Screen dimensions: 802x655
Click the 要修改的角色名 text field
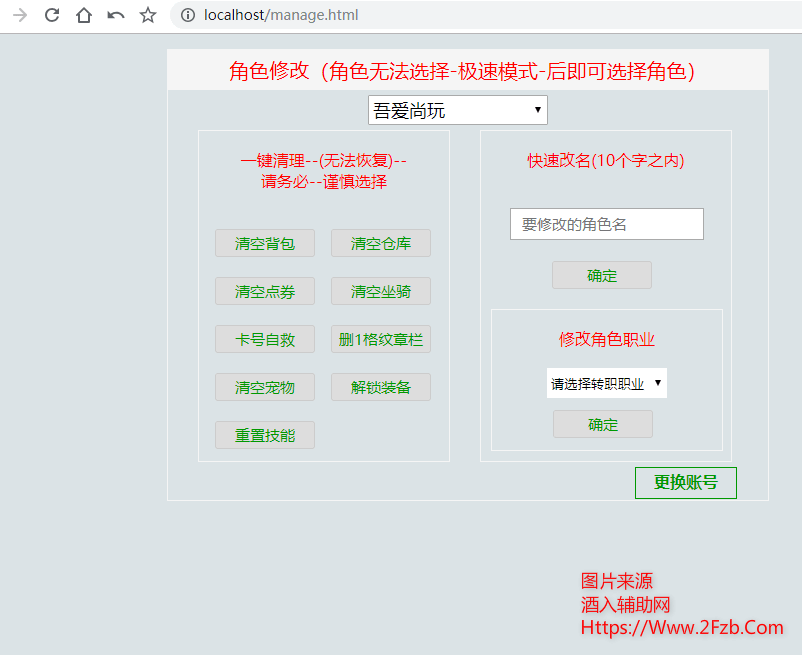click(x=606, y=224)
